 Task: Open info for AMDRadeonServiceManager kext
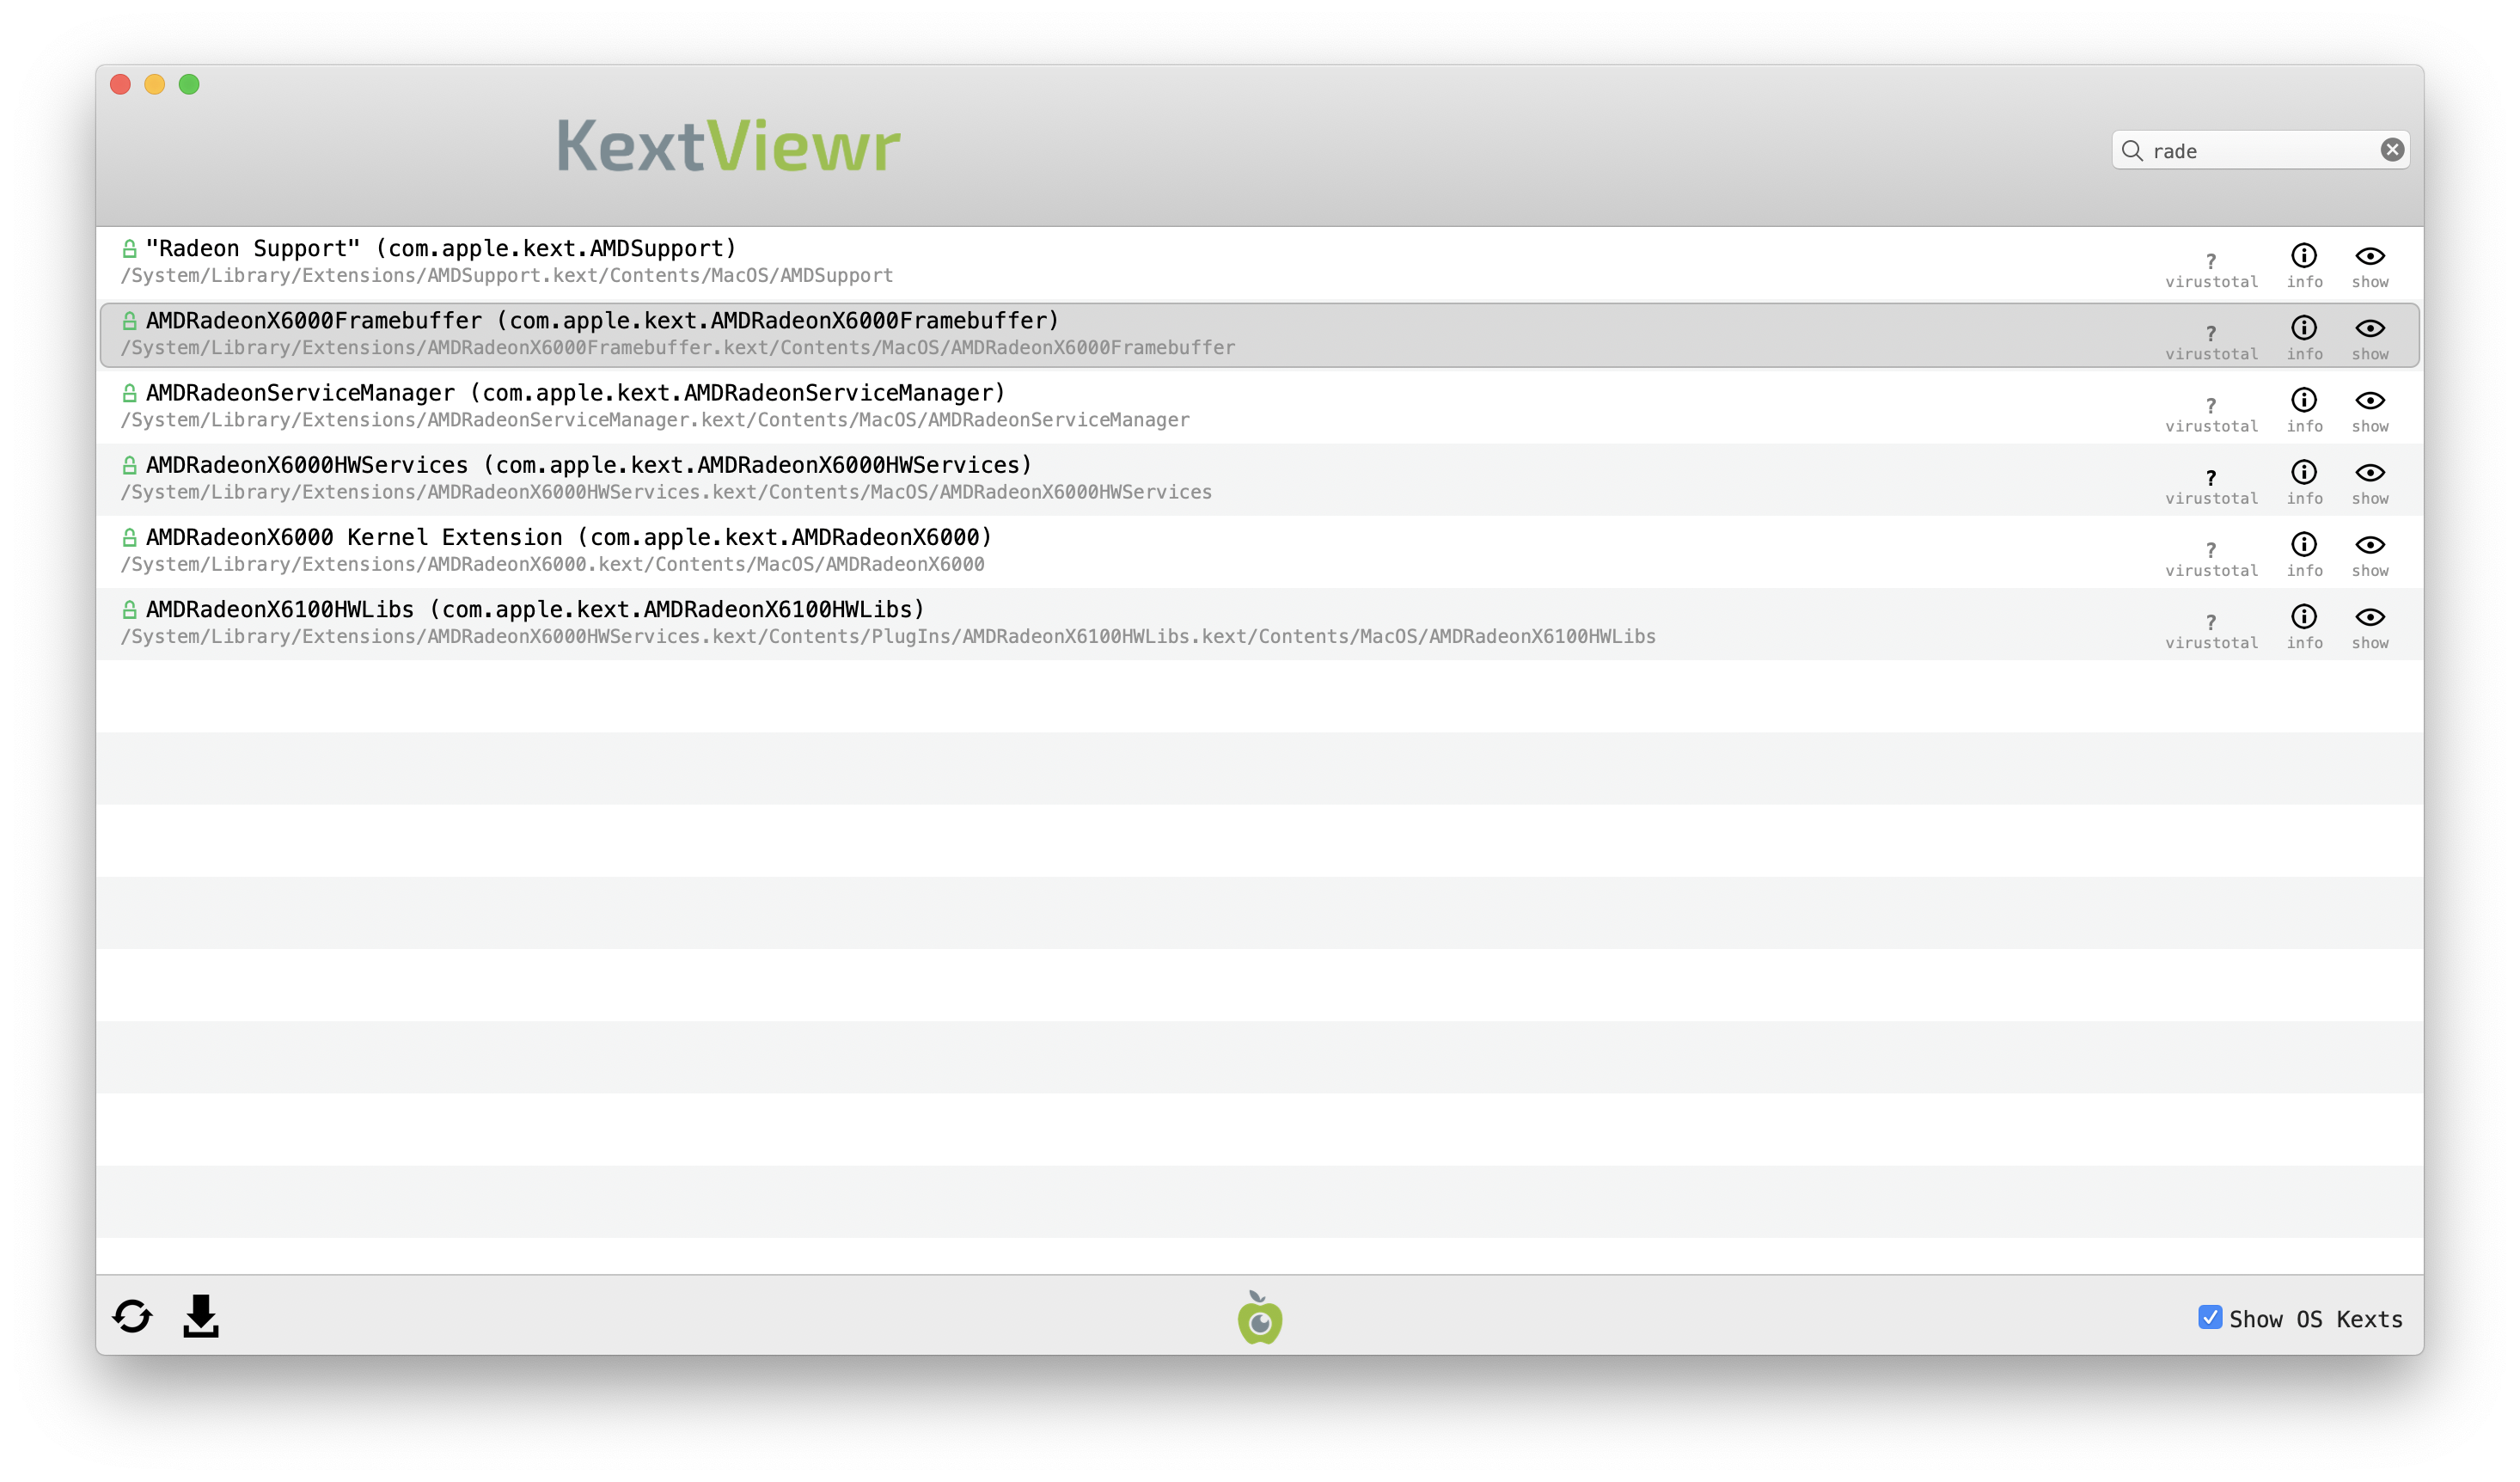(2304, 400)
